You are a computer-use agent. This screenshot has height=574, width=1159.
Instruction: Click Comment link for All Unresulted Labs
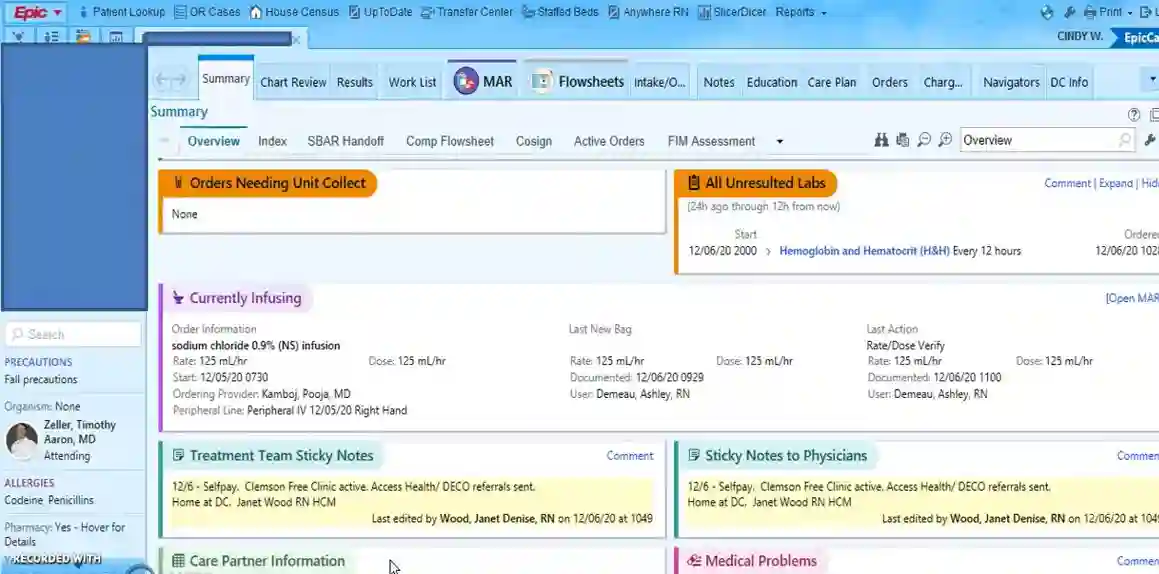coord(1067,183)
